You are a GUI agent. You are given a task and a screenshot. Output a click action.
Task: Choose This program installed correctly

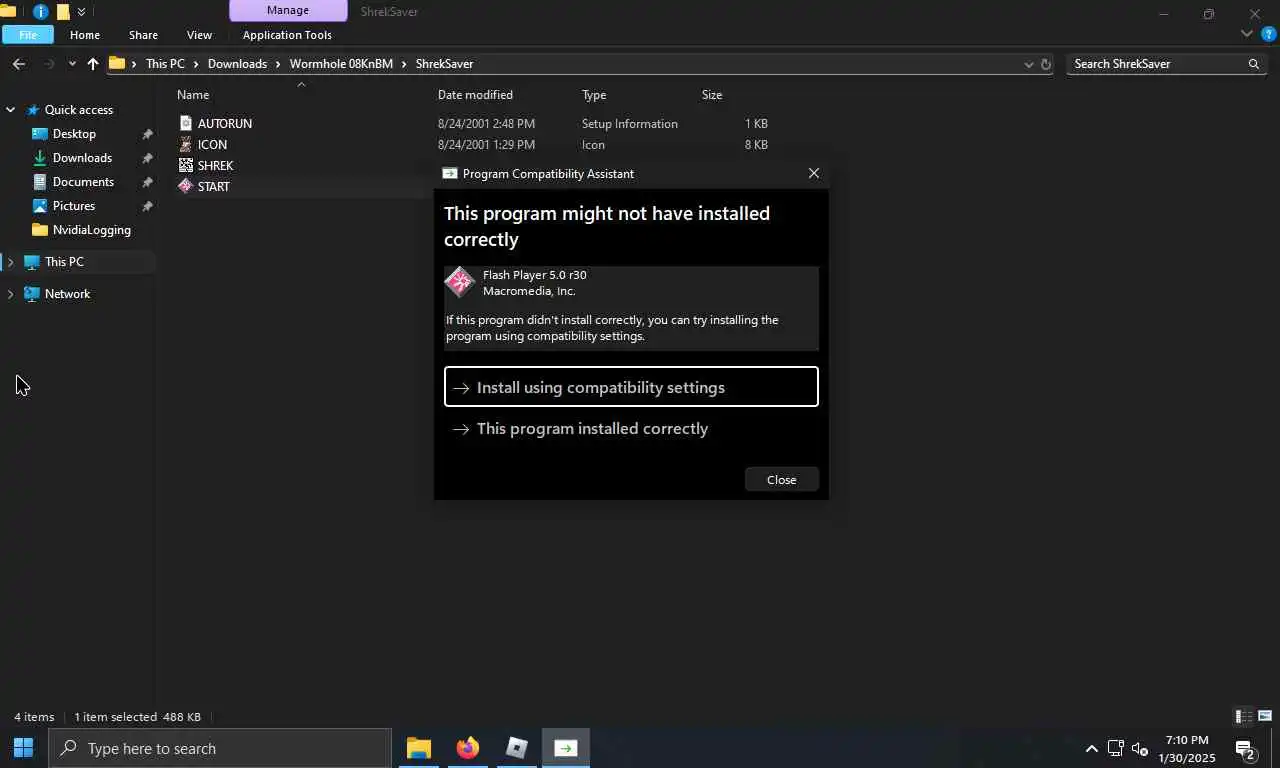[631, 428]
